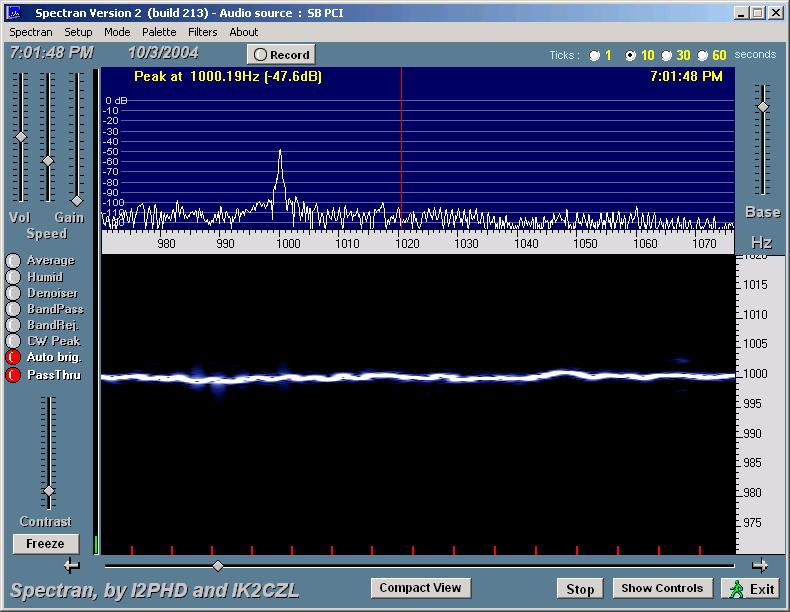The height and width of the screenshot is (612, 790).
Task: Enable the Average filter indicator
Action: pos(13,261)
